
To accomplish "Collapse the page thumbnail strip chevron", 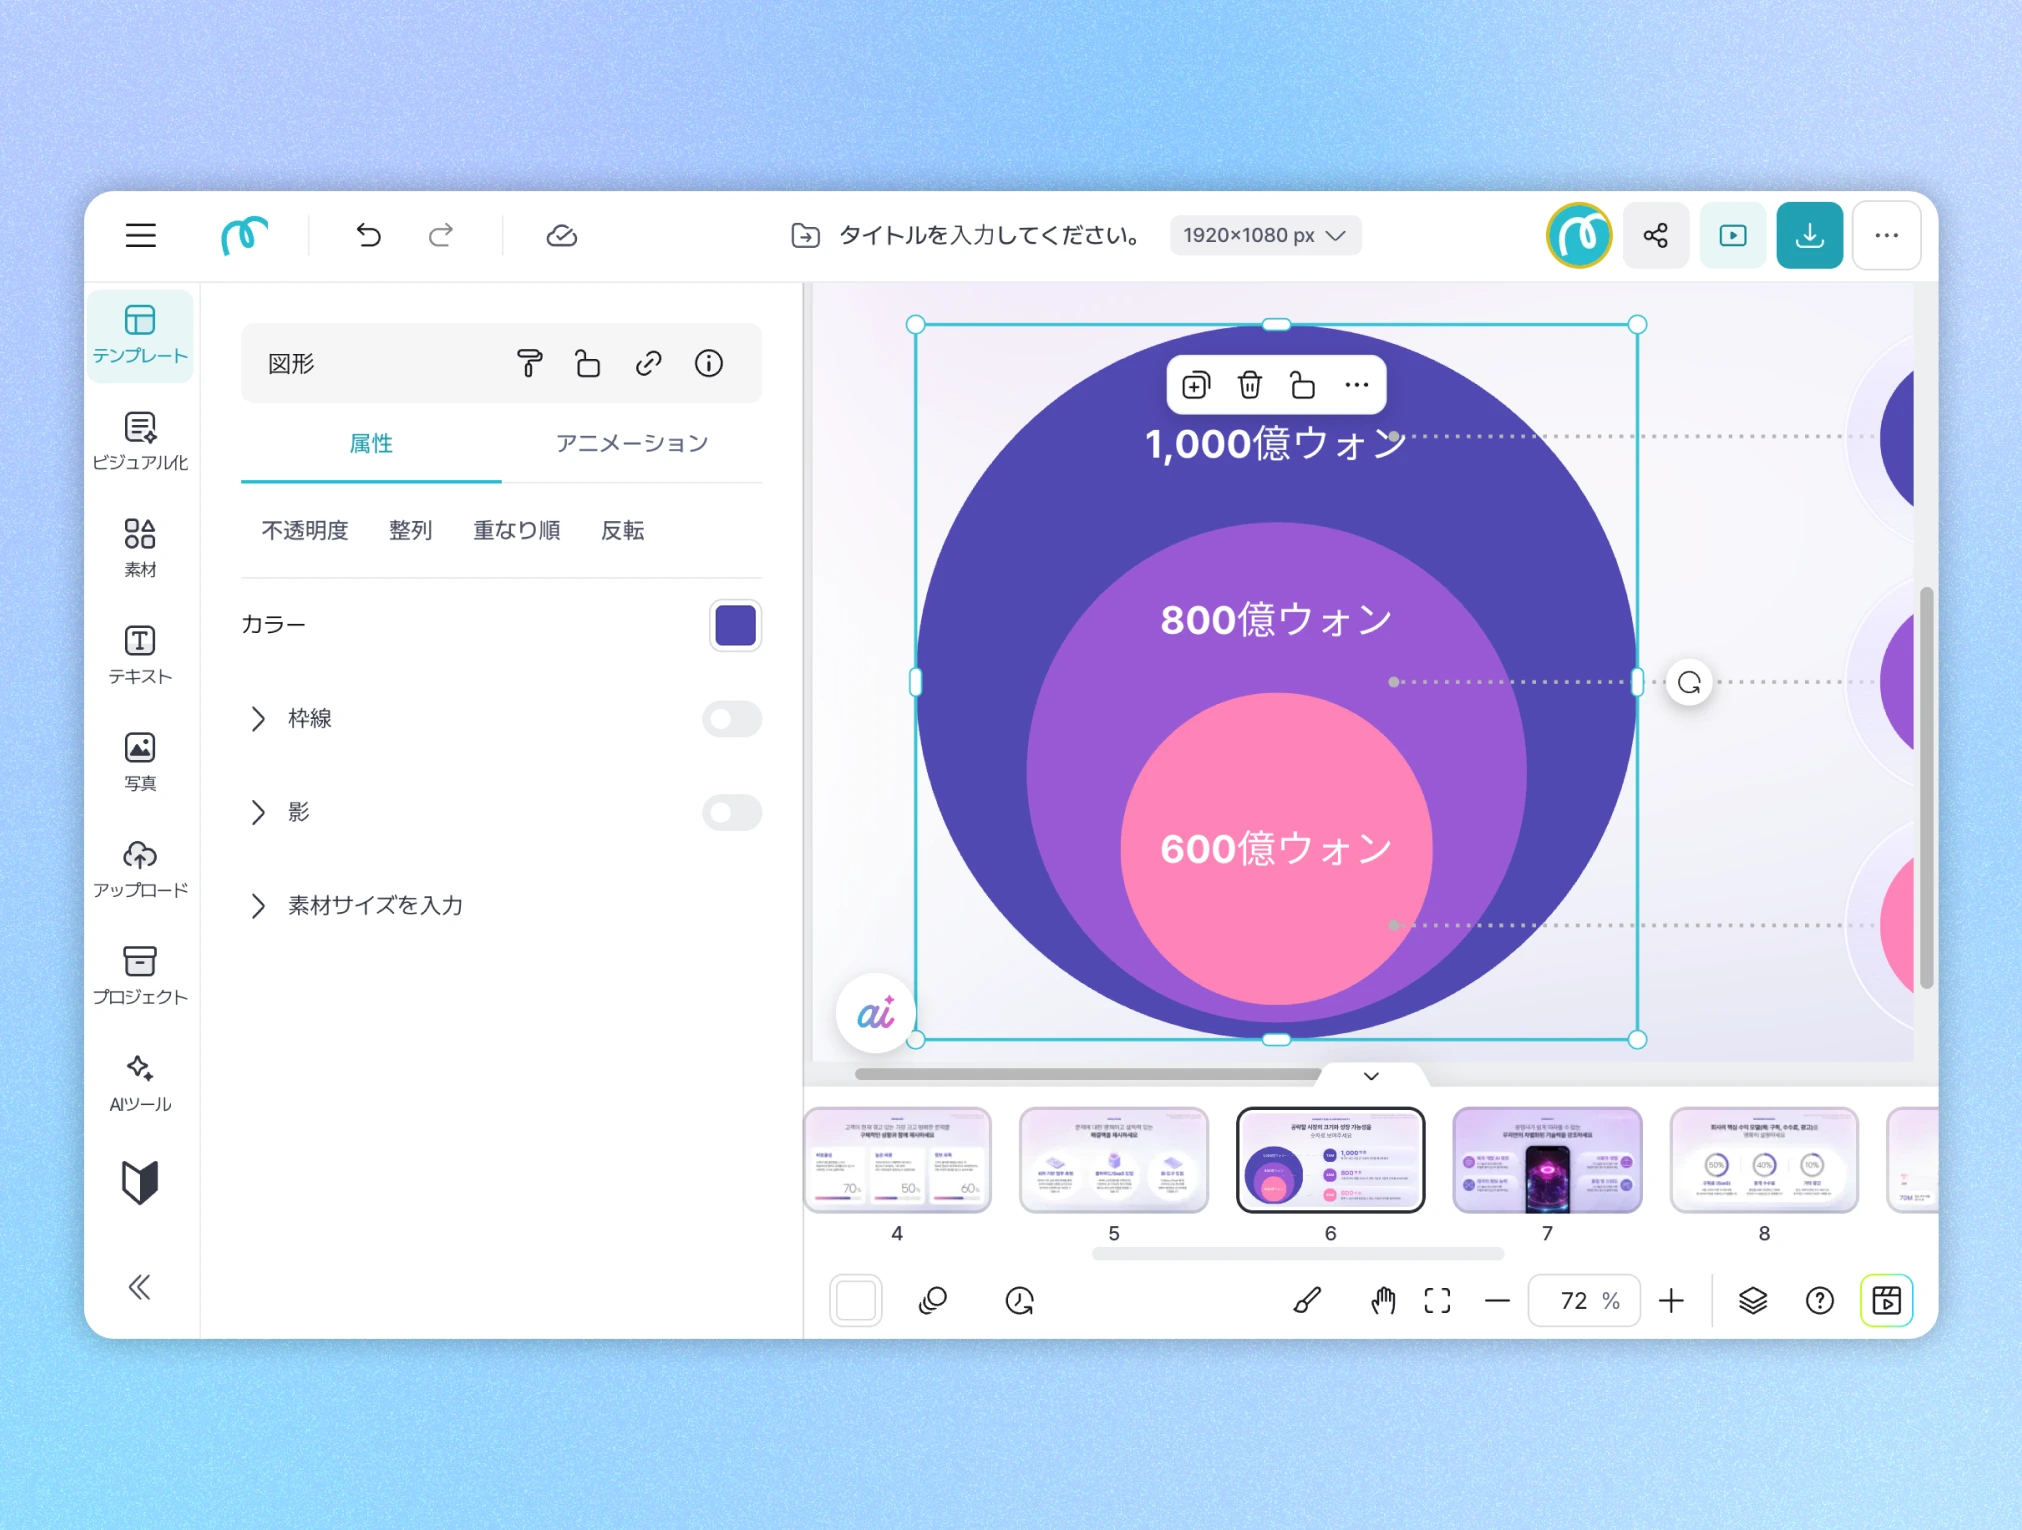I will (1372, 1076).
